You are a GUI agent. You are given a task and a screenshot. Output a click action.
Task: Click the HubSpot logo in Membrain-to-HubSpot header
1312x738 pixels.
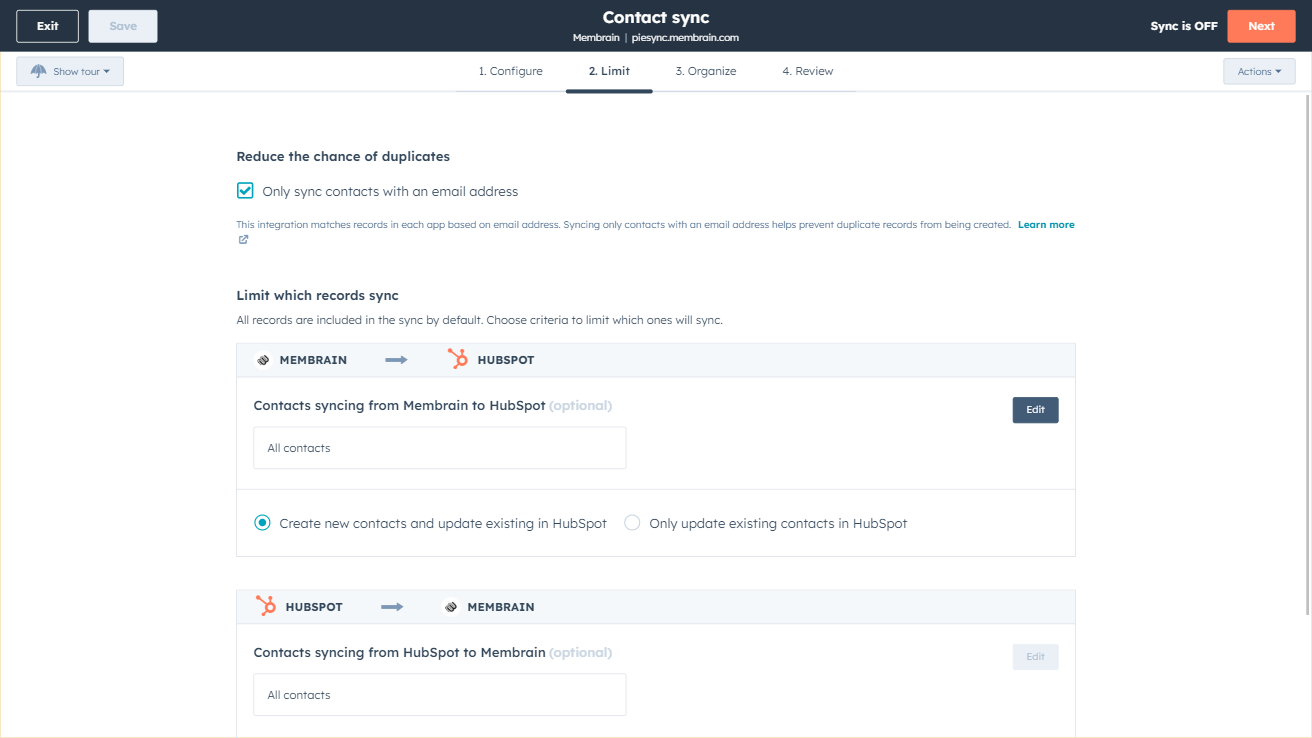(458, 360)
